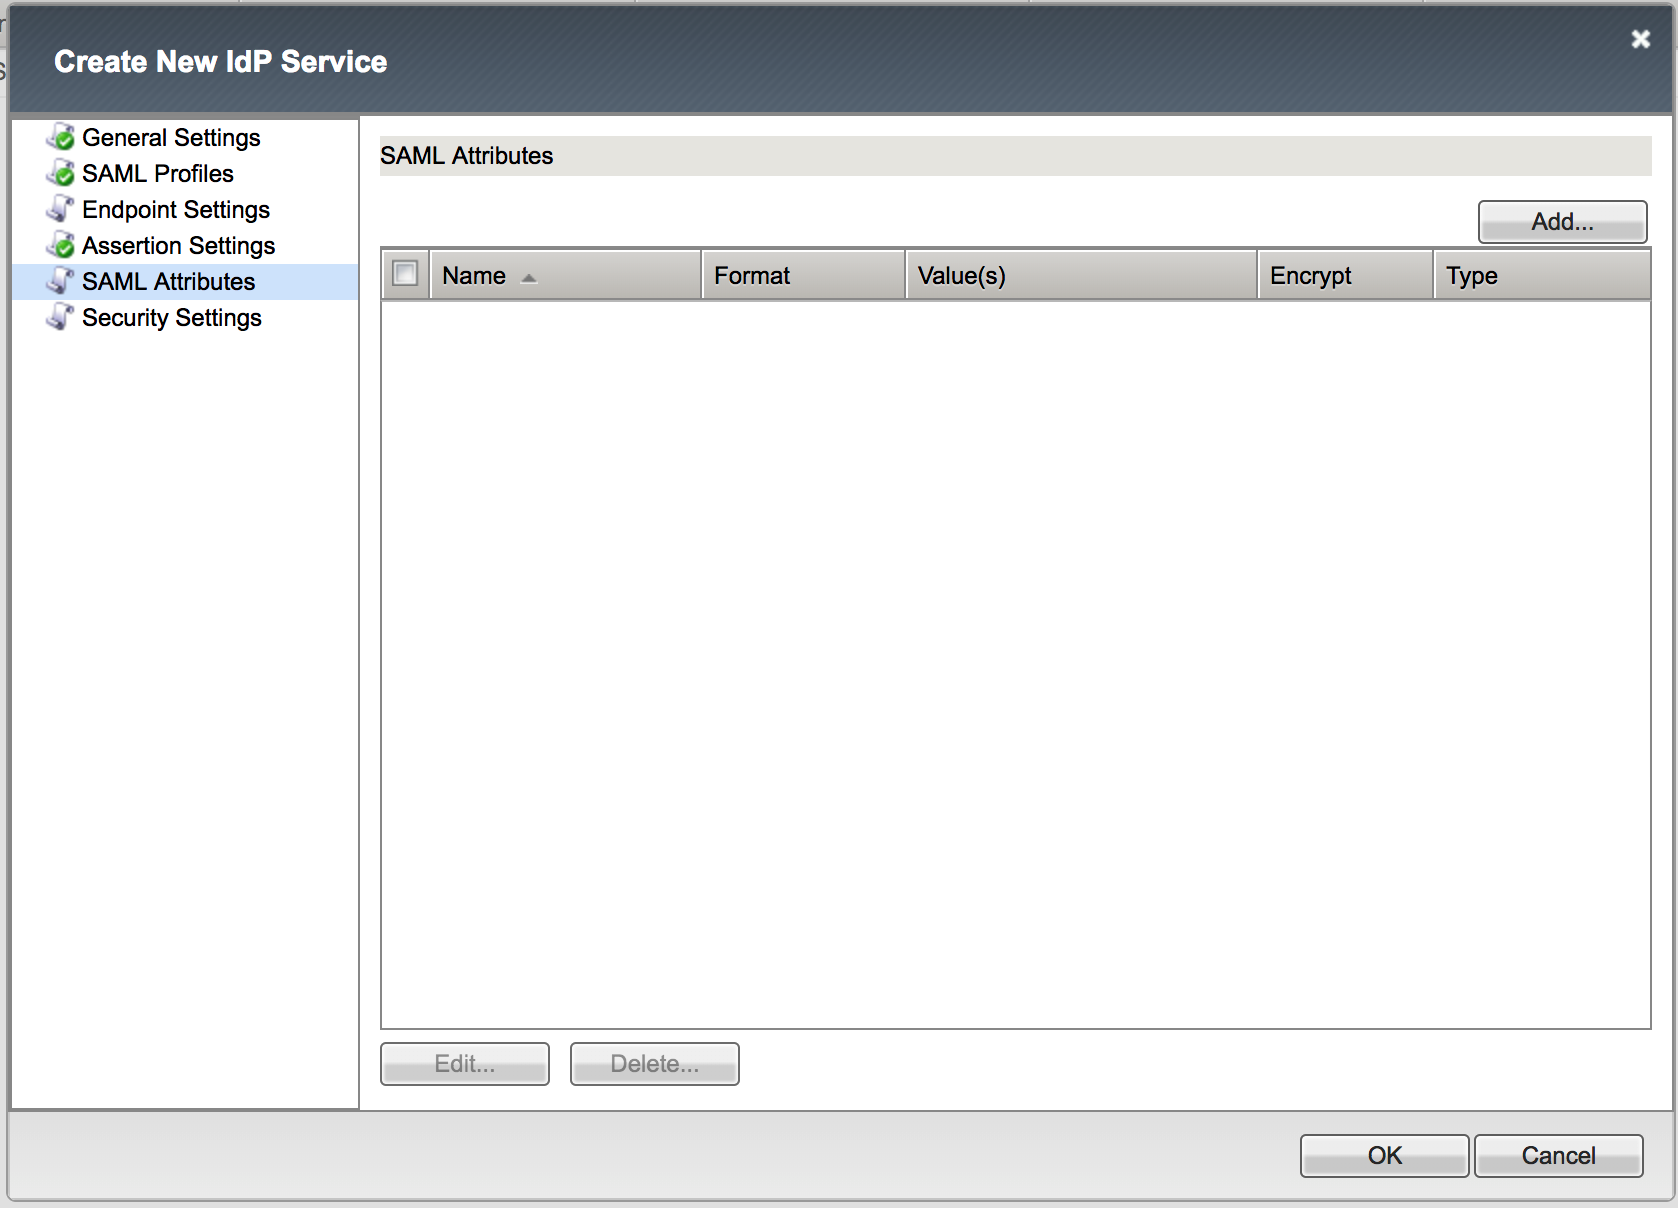The width and height of the screenshot is (1678, 1208).
Task: Click the Assertion Settings status icon
Action: 61,245
